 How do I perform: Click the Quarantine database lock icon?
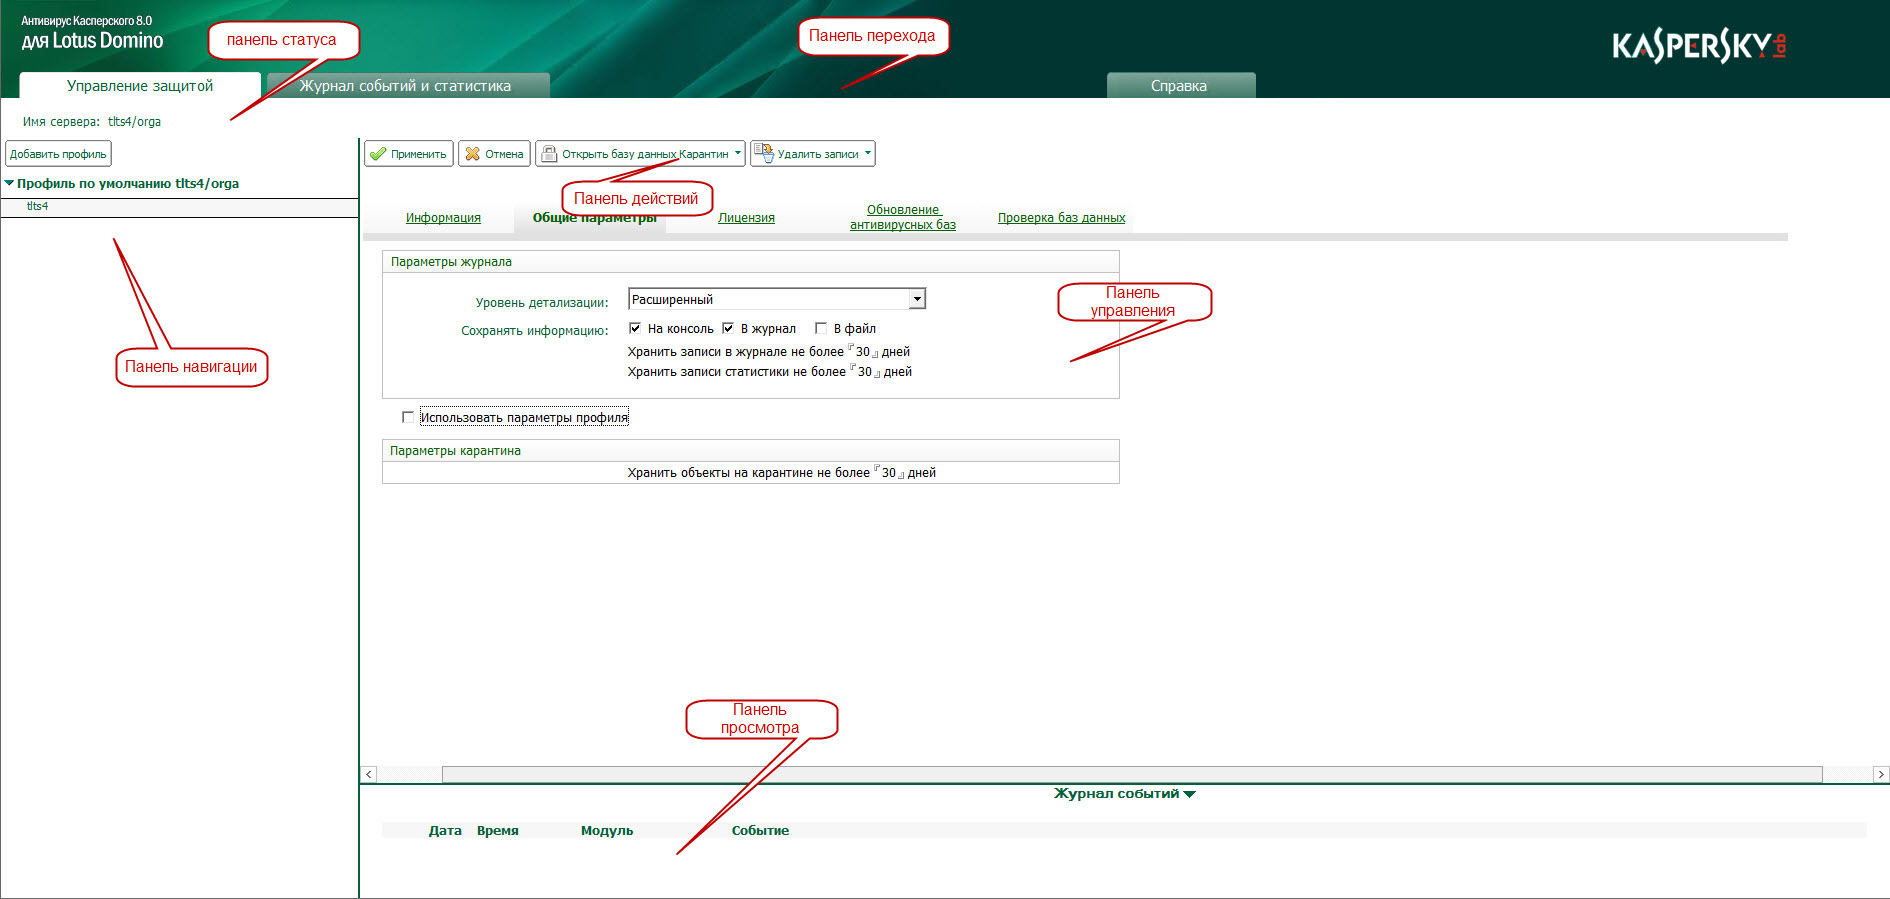[x=549, y=153]
